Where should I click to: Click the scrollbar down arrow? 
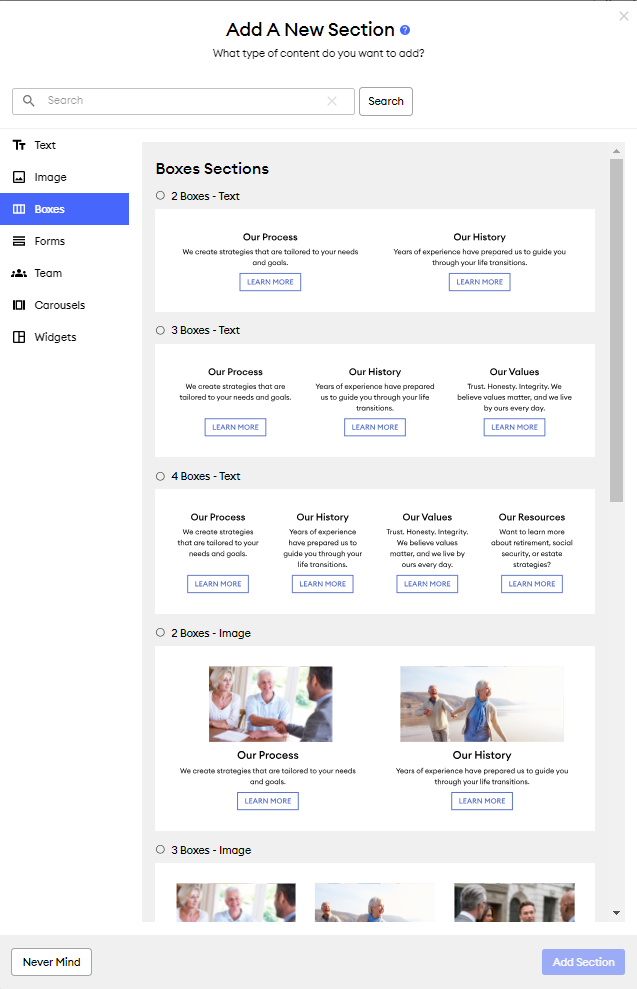(x=616, y=913)
